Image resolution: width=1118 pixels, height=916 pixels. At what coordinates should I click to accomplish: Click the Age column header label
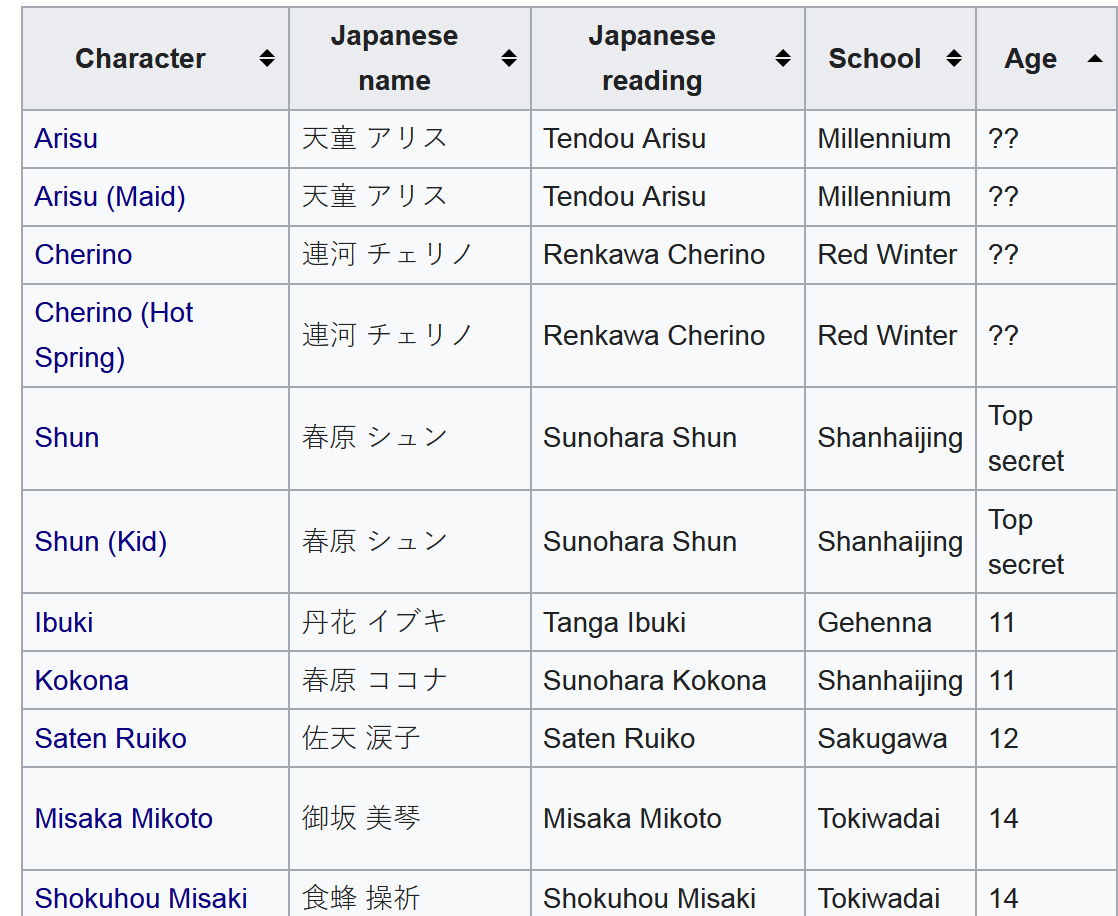(1030, 59)
